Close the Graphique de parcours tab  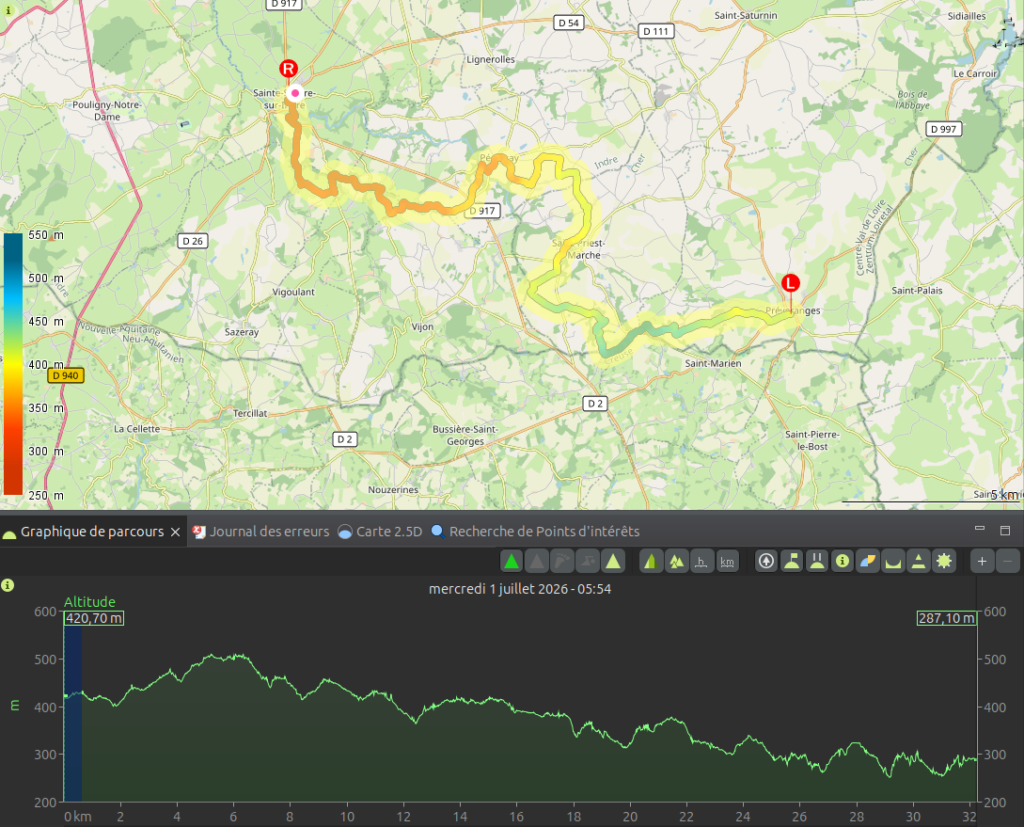175,532
